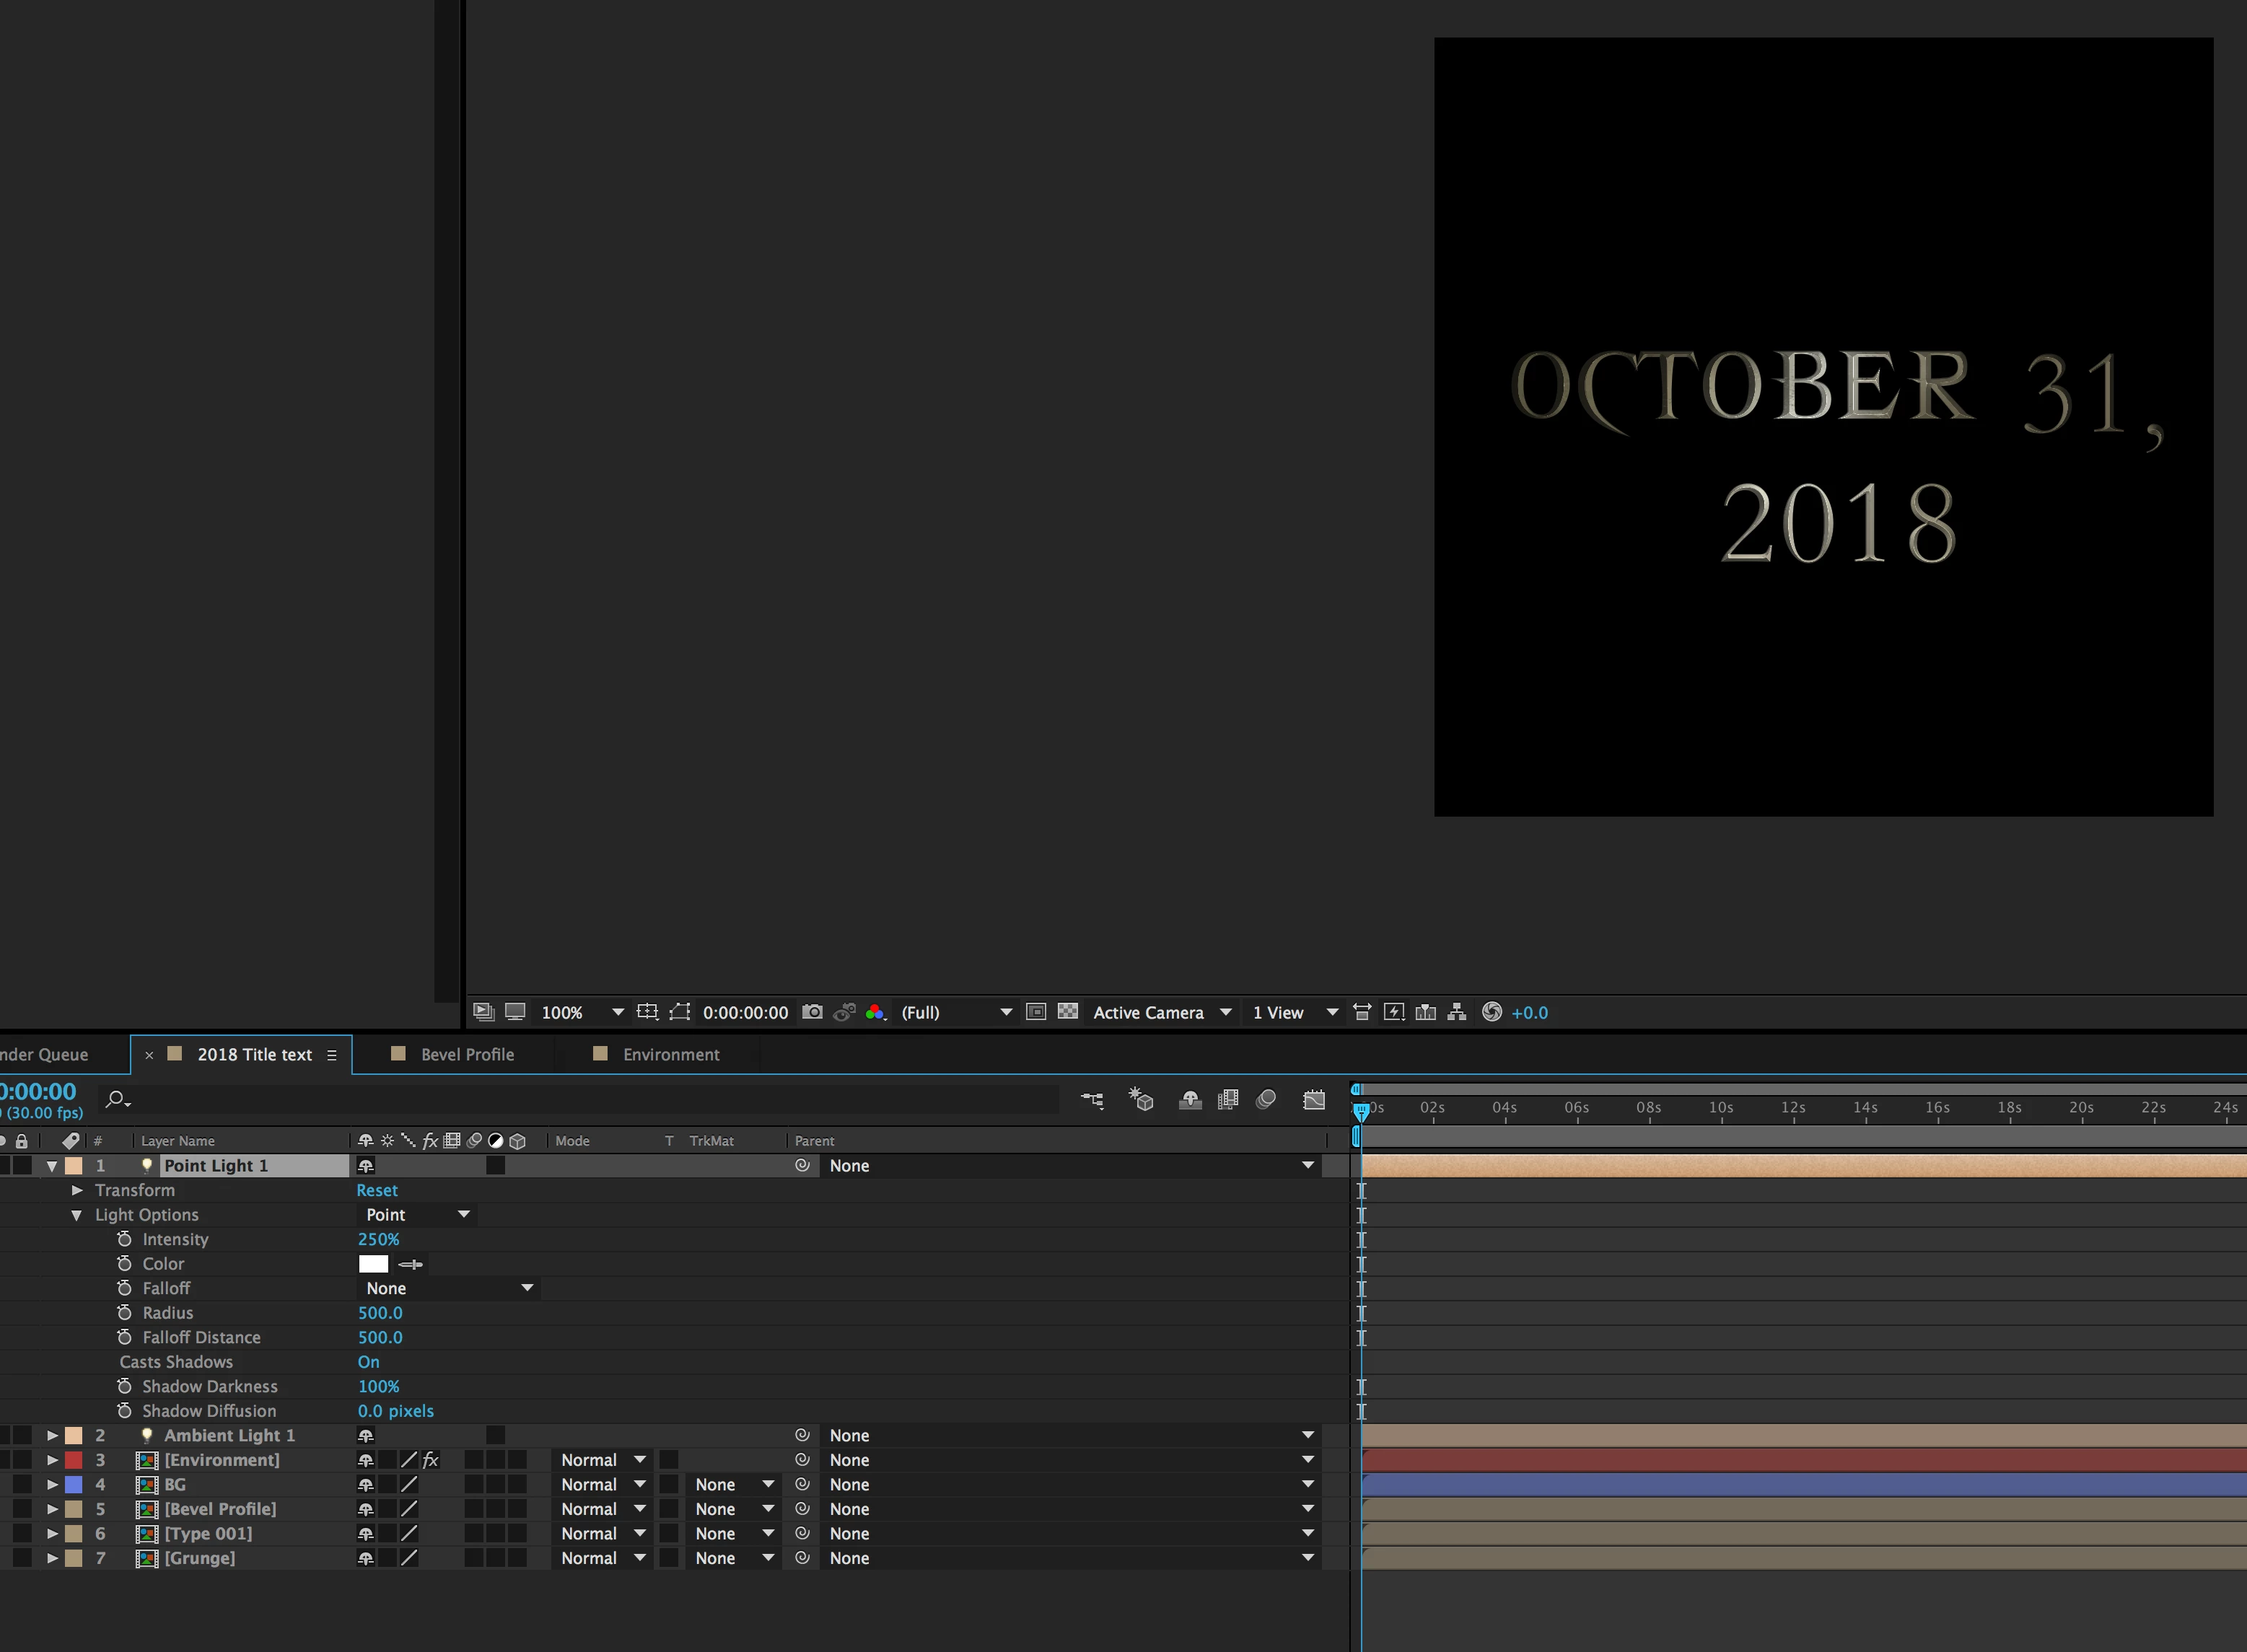Click Casts Shadows On value

click(368, 1362)
